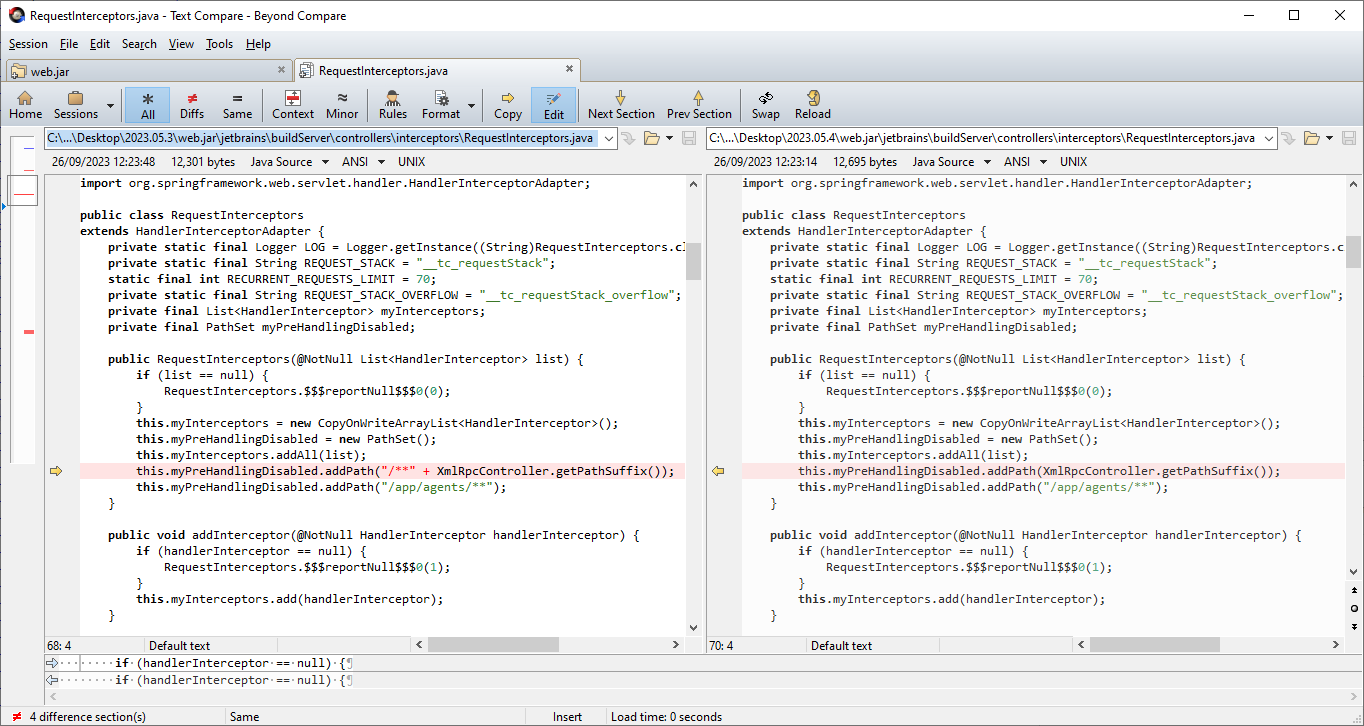Expand the Format dropdown arrow
The height and width of the screenshot is (726, 1364).
[x=471, y=105]
